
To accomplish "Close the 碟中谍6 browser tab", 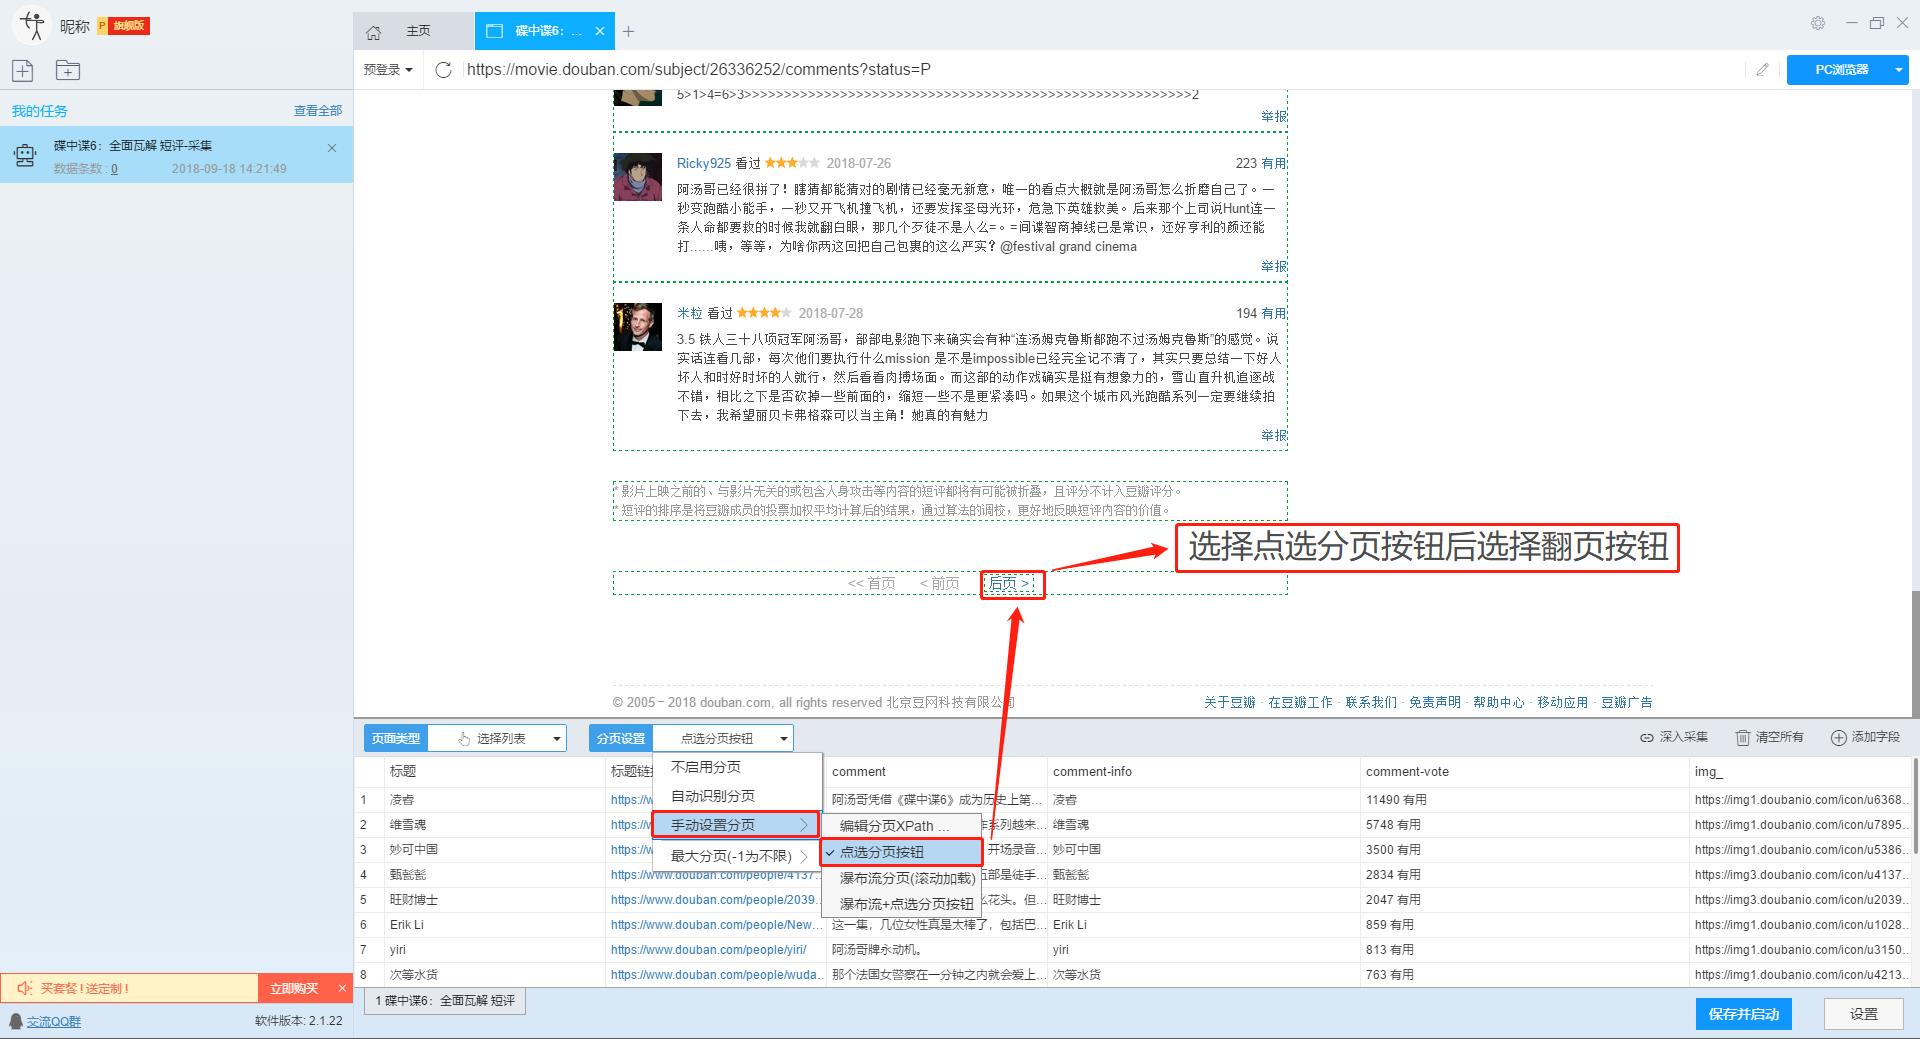I will click(x=600, y=31).
